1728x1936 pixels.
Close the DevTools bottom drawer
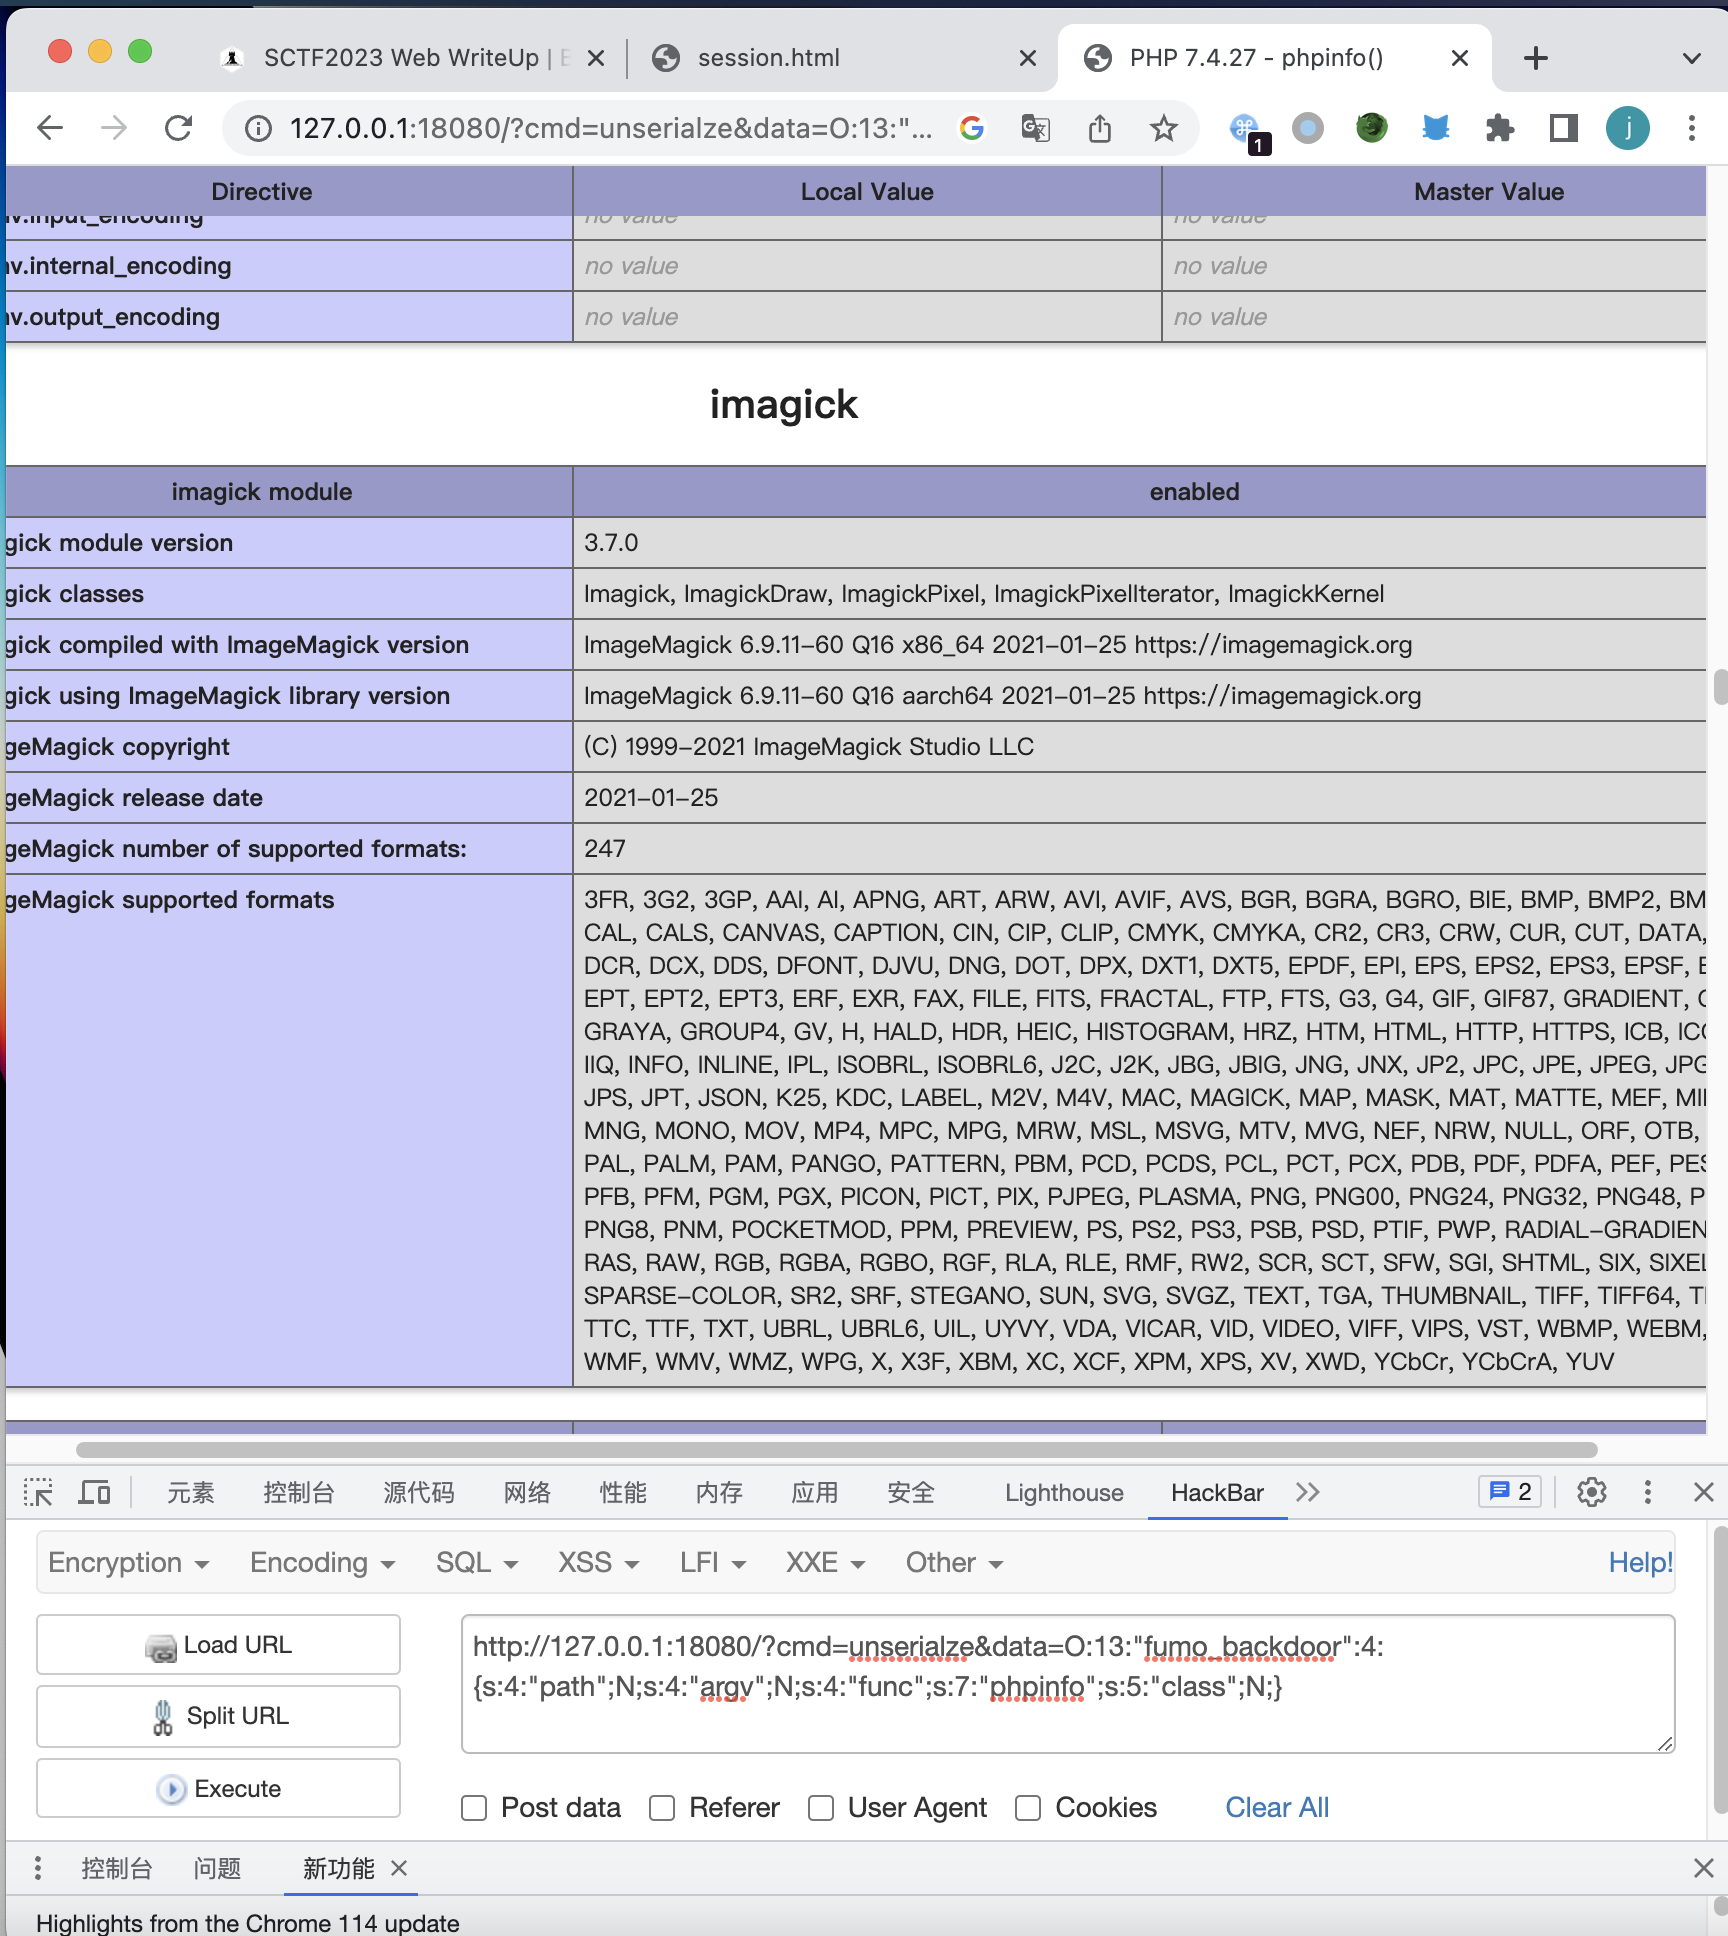(1704, 1868)
